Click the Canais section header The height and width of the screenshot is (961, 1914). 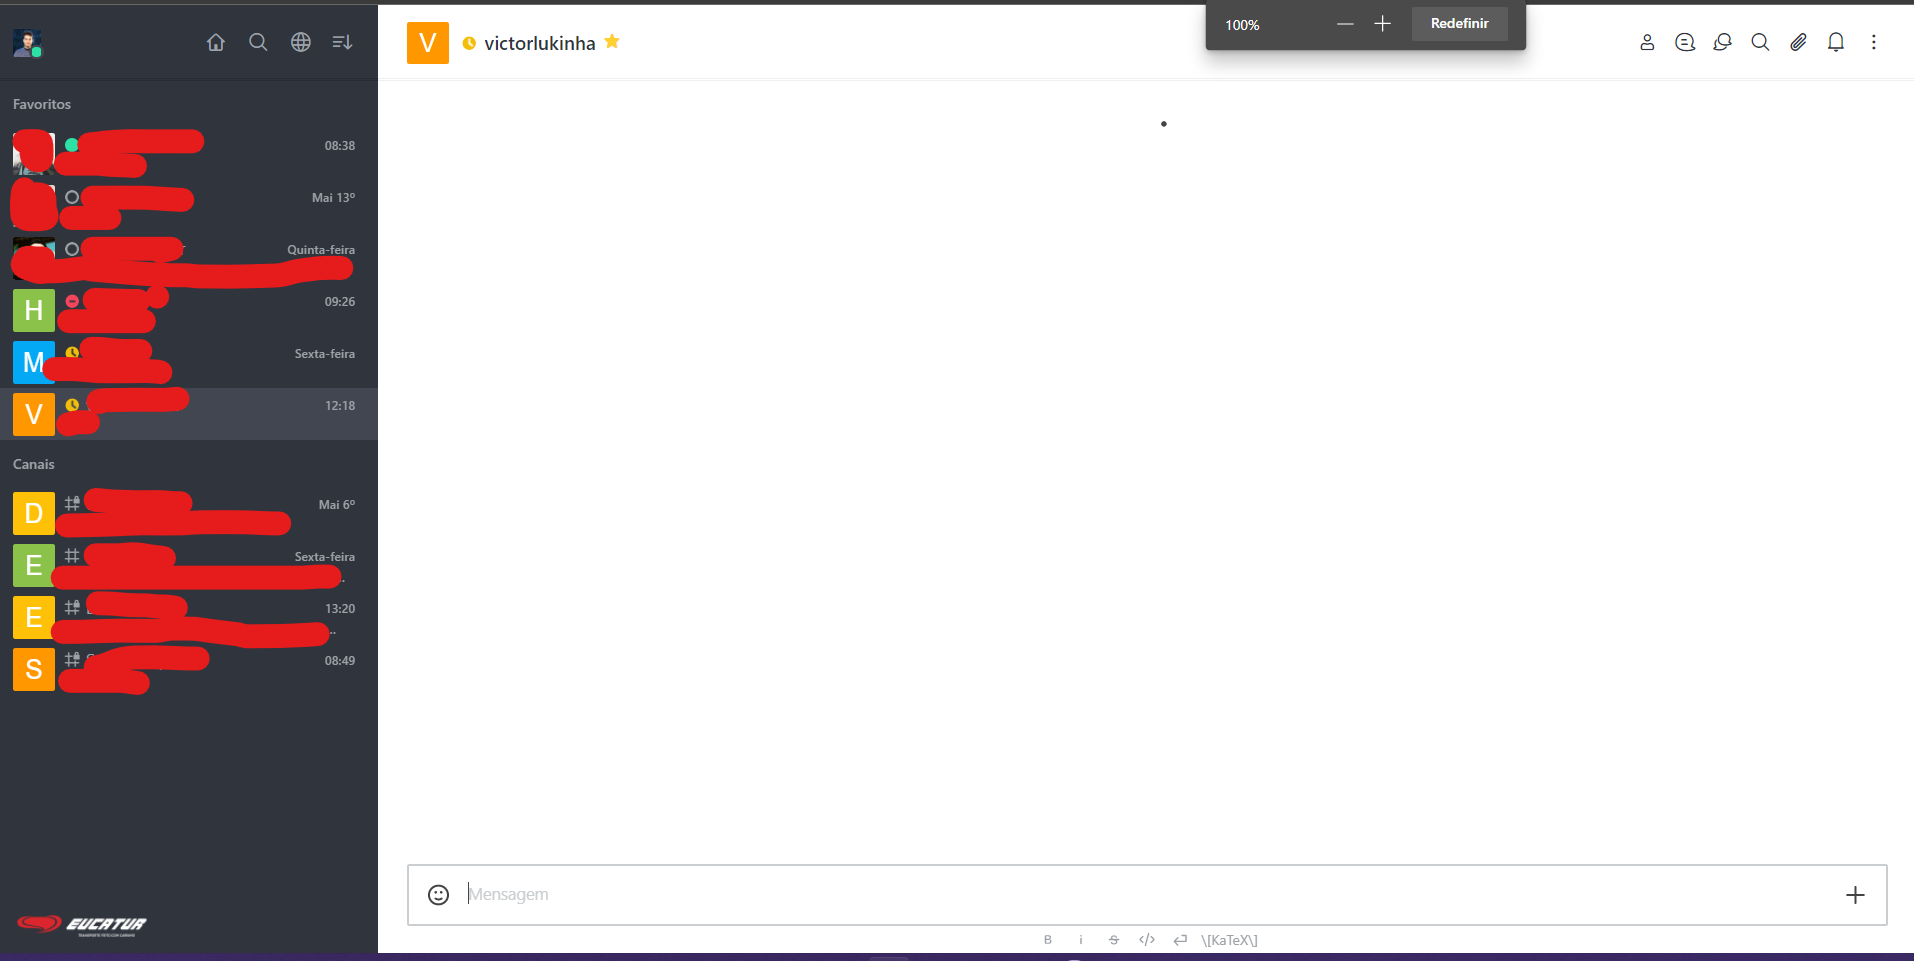[34, 464]
